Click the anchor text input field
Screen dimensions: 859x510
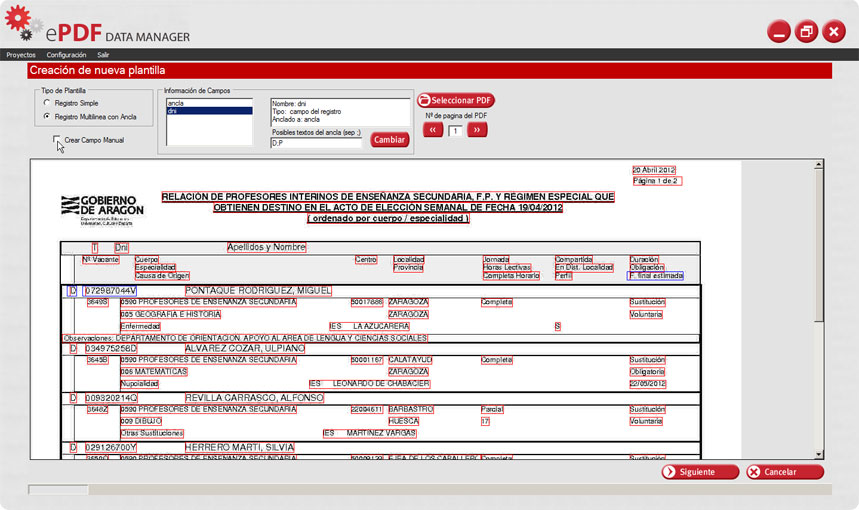(317, 143)
